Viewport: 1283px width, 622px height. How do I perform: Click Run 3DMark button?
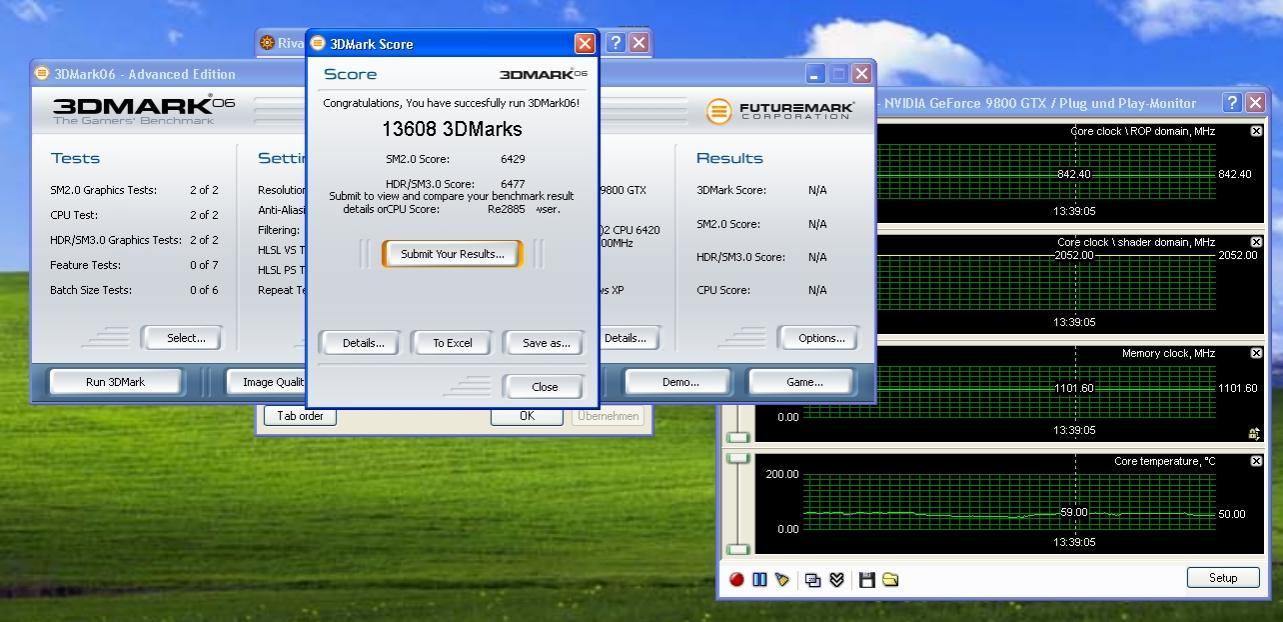(116, 382)
